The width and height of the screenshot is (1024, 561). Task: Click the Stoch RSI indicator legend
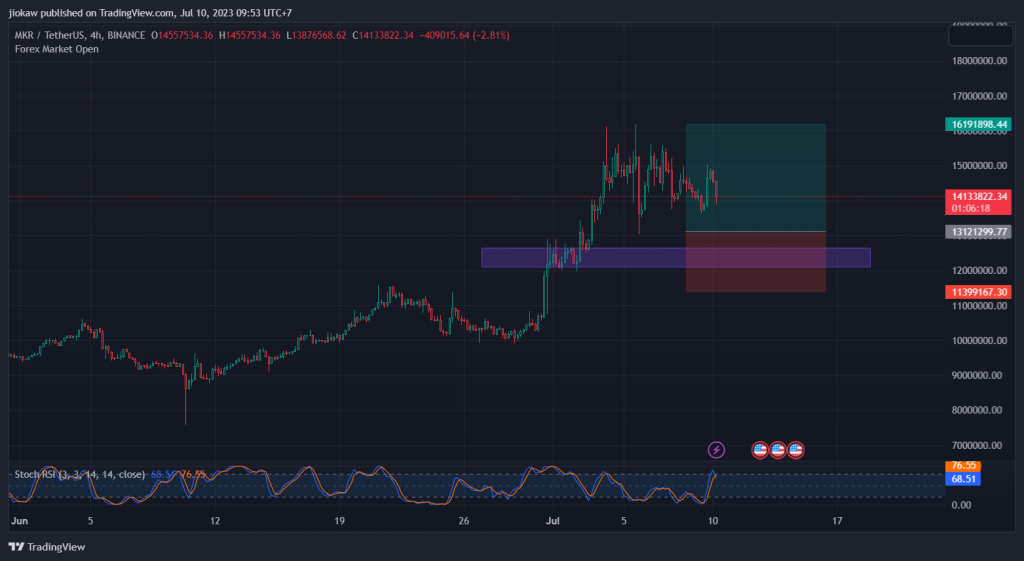point(80,474)
